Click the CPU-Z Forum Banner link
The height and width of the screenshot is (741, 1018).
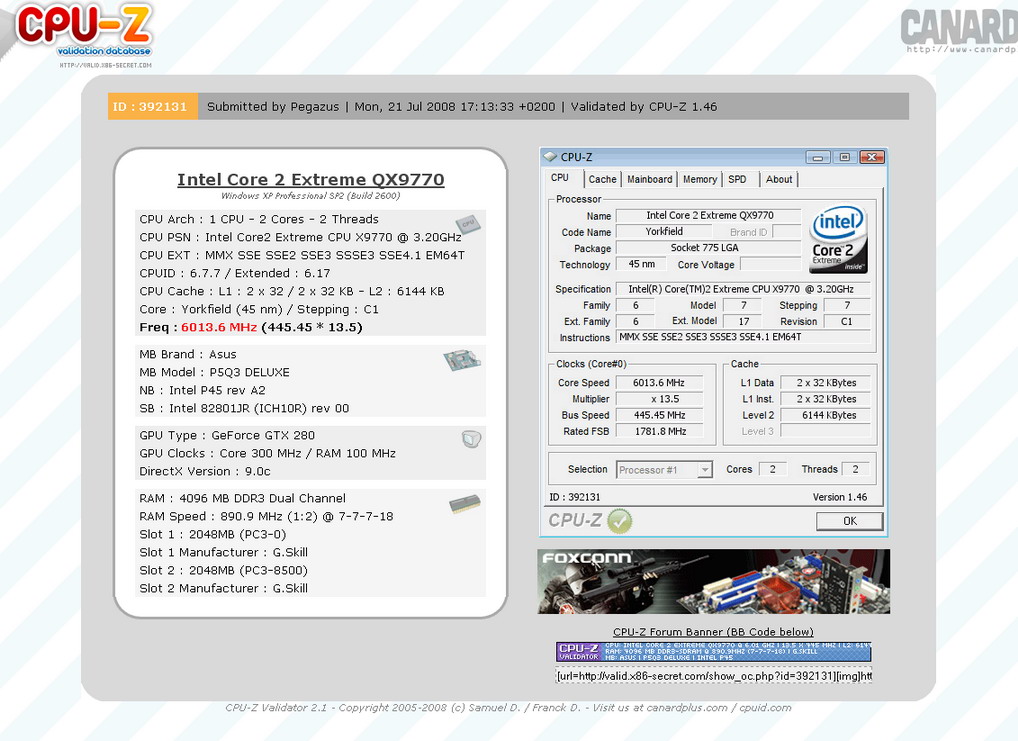tap(713, 632)
